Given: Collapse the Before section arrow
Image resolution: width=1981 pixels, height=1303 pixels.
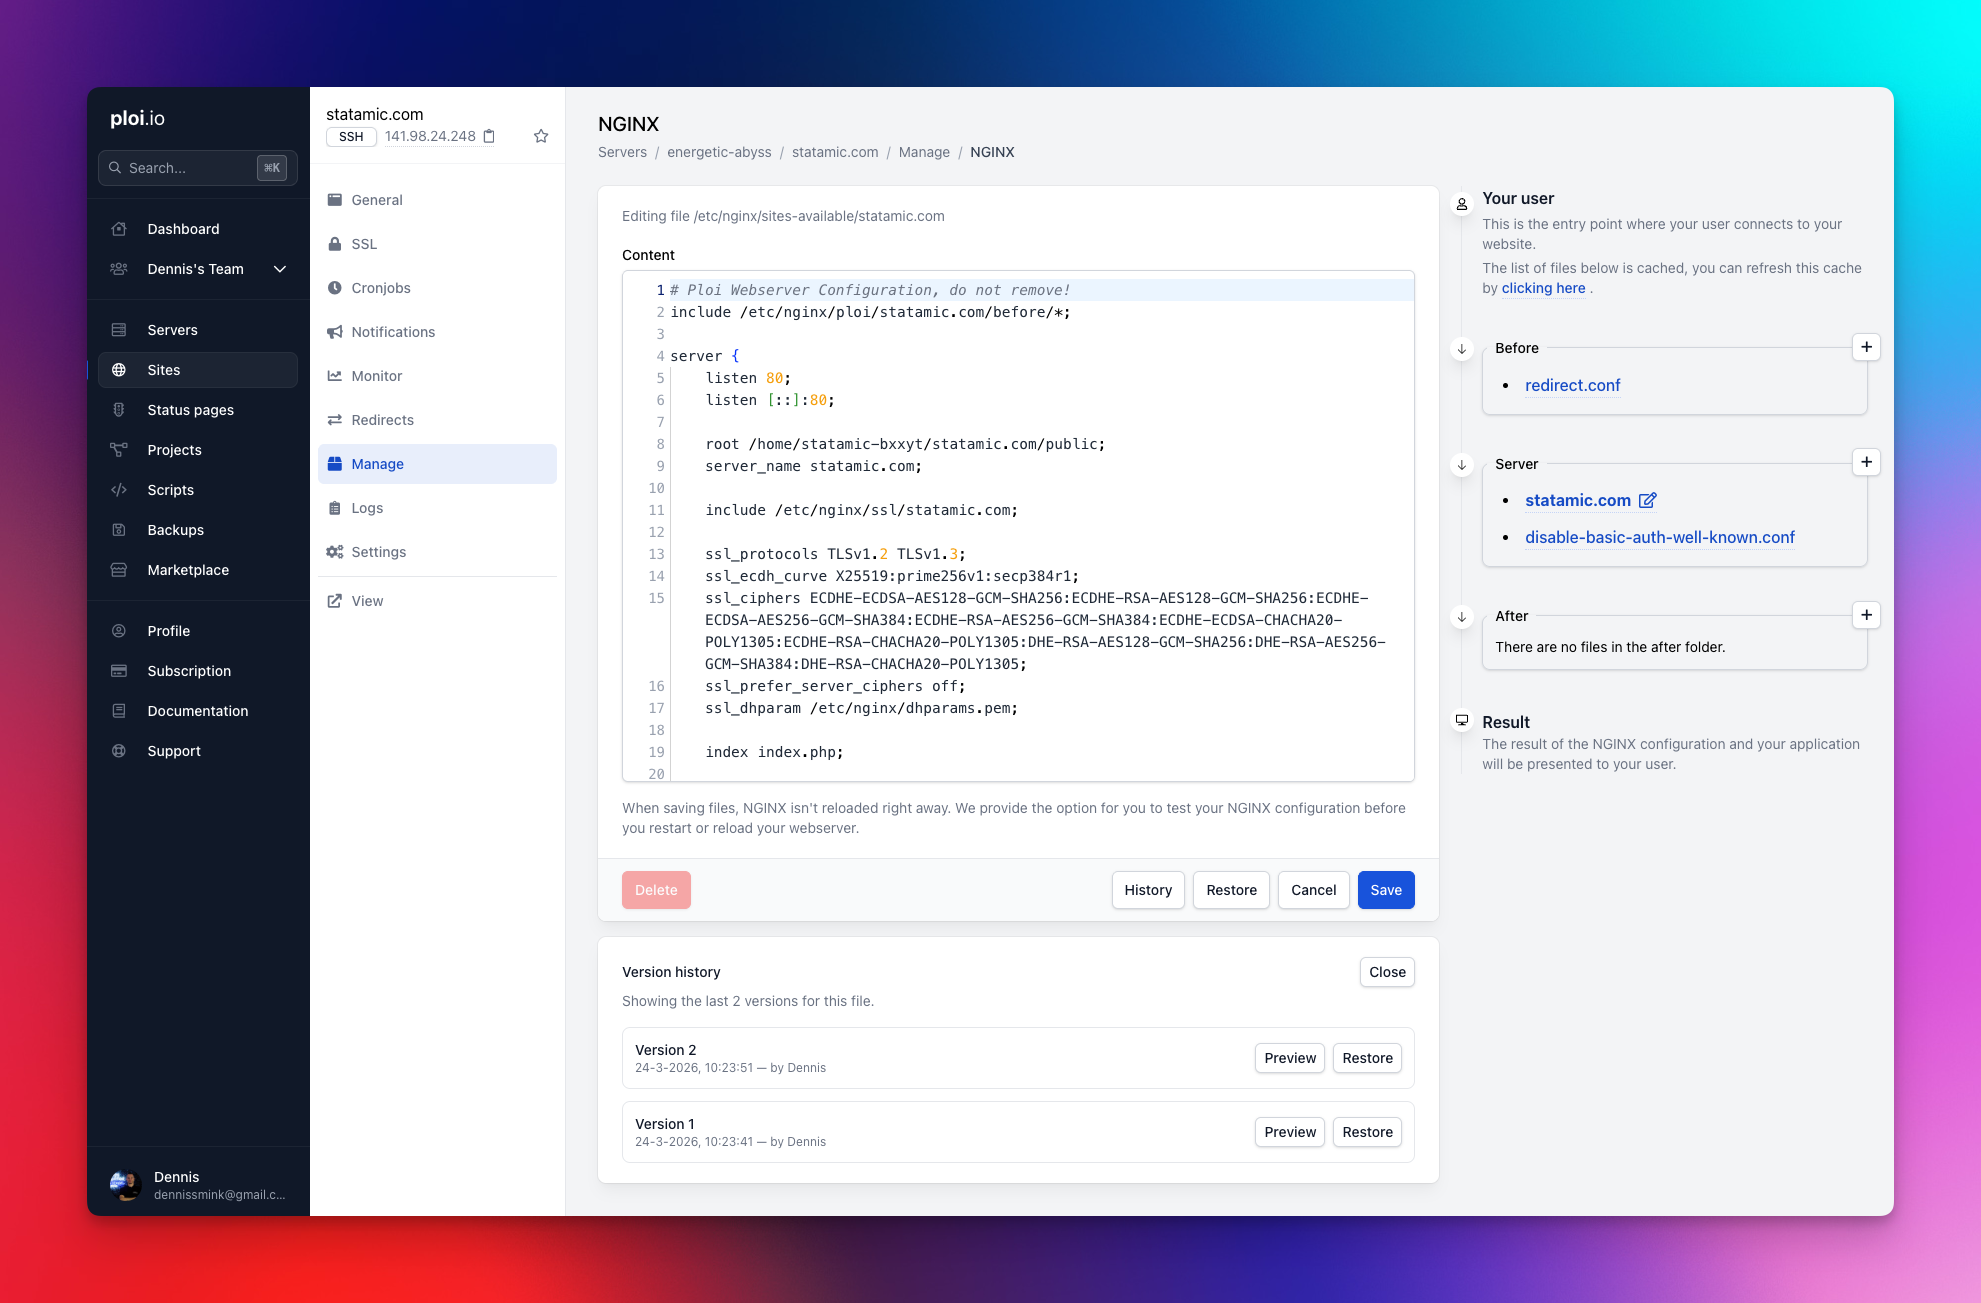Looking at the screenshot, I should 1462,349.
